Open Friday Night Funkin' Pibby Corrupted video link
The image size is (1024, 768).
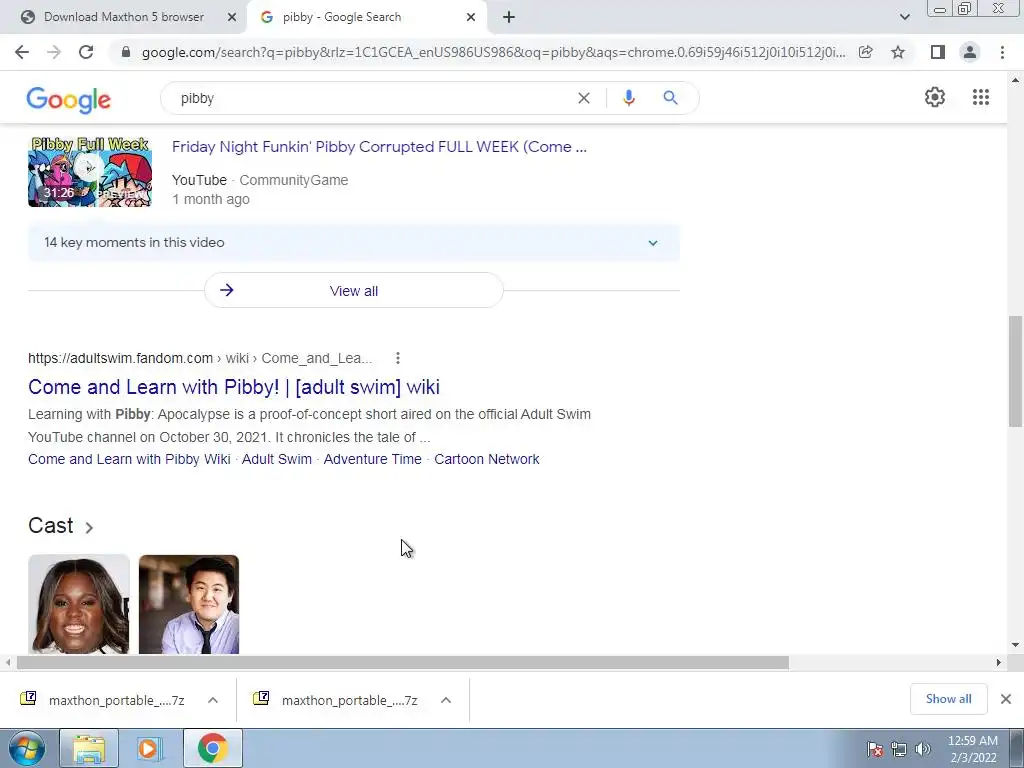click(379, 147)
